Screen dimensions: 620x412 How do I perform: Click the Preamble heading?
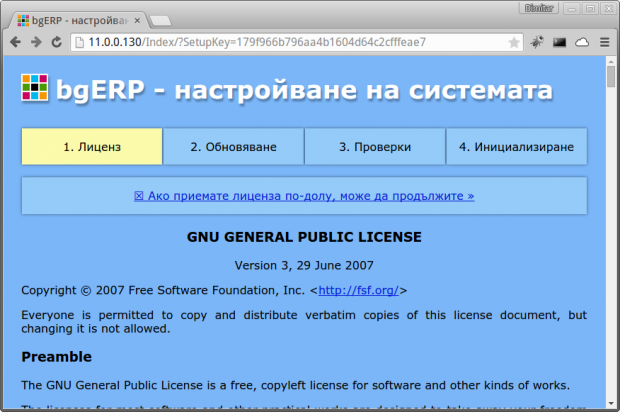point(57,357)
